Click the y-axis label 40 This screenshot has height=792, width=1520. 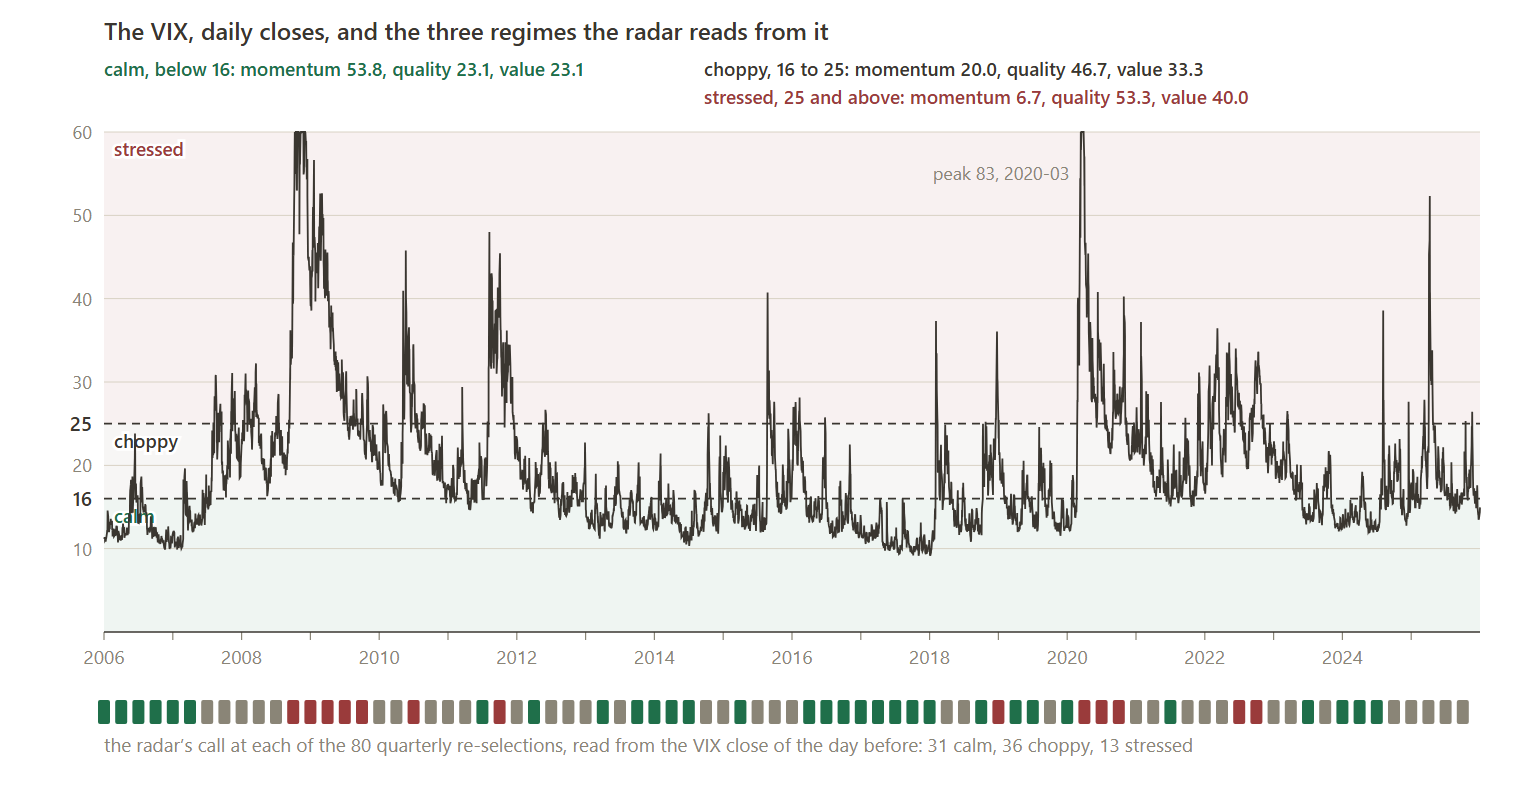tap(82, 299)
